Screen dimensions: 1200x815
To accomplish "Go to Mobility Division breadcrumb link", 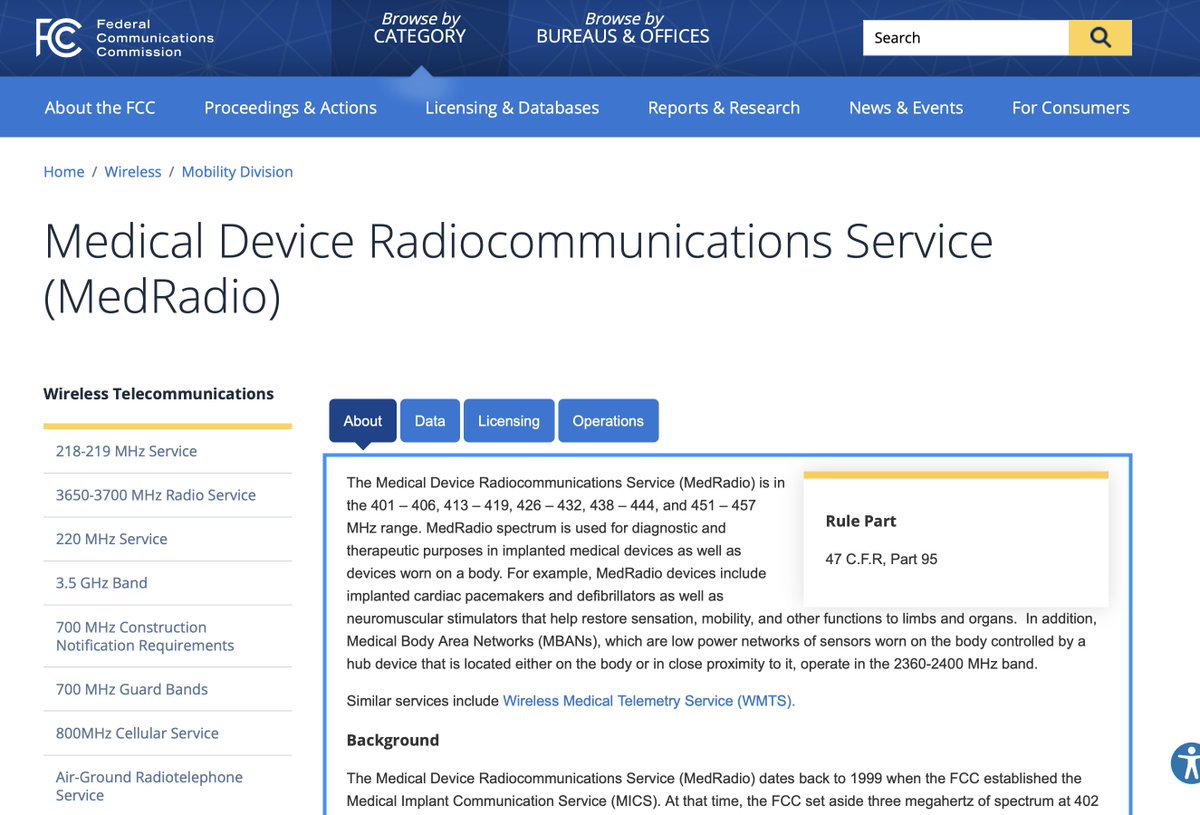I will pos(237,172).
